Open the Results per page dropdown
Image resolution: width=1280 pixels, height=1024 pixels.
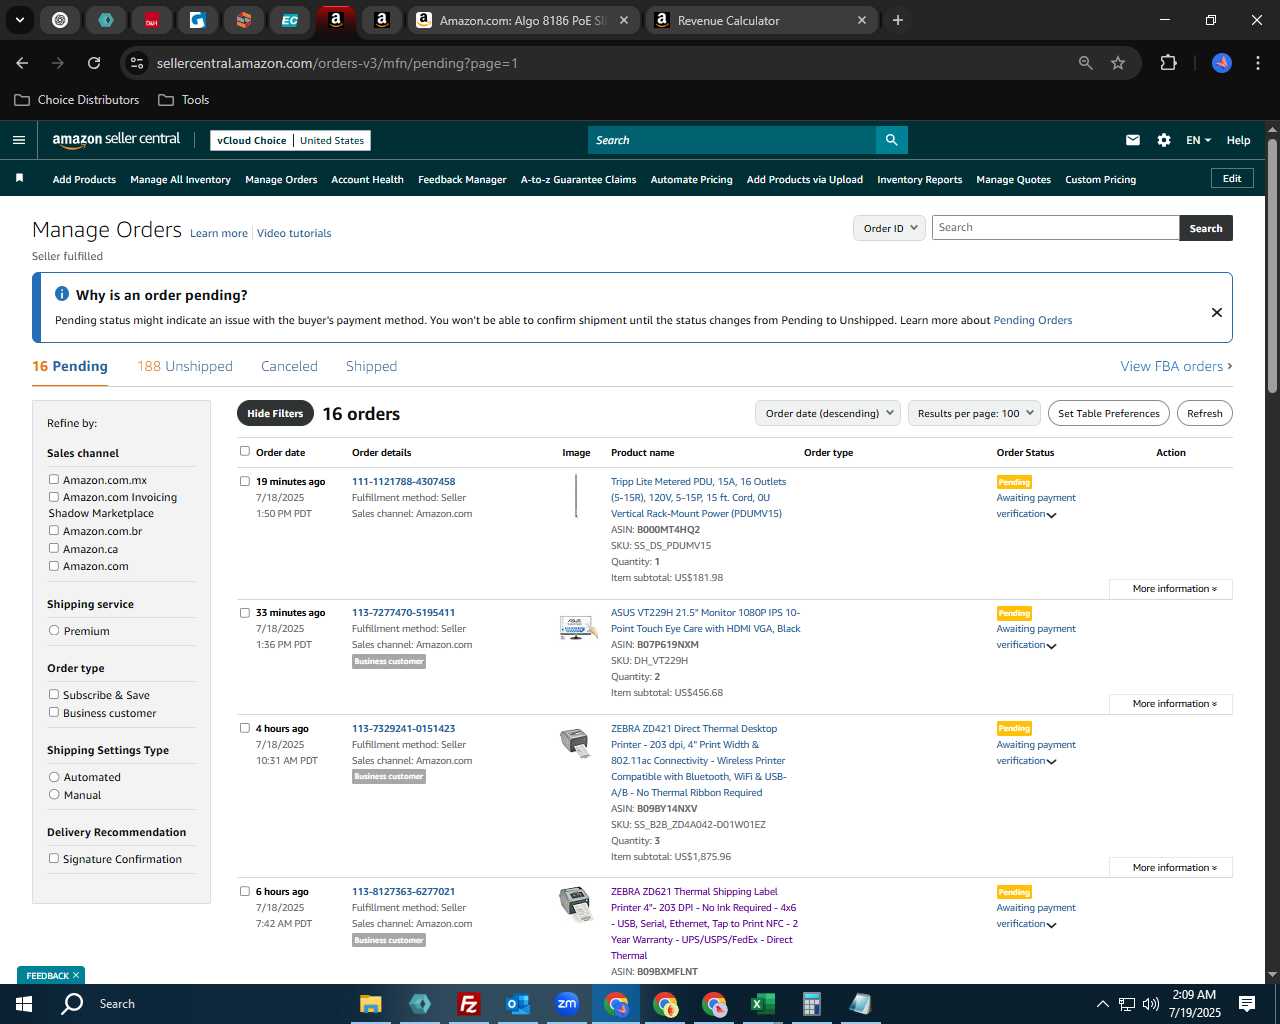pos(974,413)
